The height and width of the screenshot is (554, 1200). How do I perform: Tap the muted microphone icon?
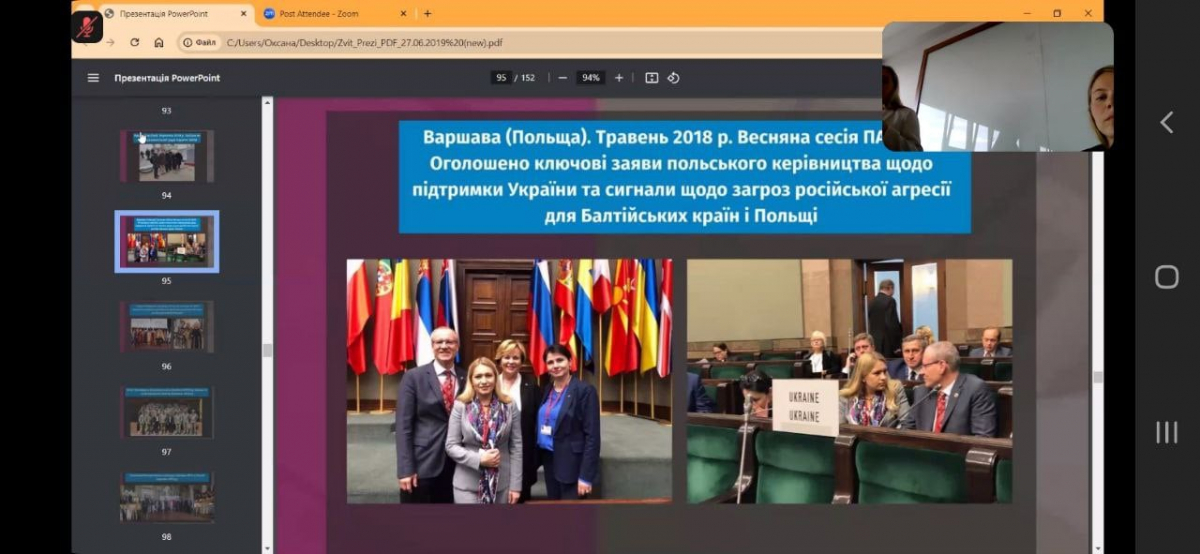(87, 27)
